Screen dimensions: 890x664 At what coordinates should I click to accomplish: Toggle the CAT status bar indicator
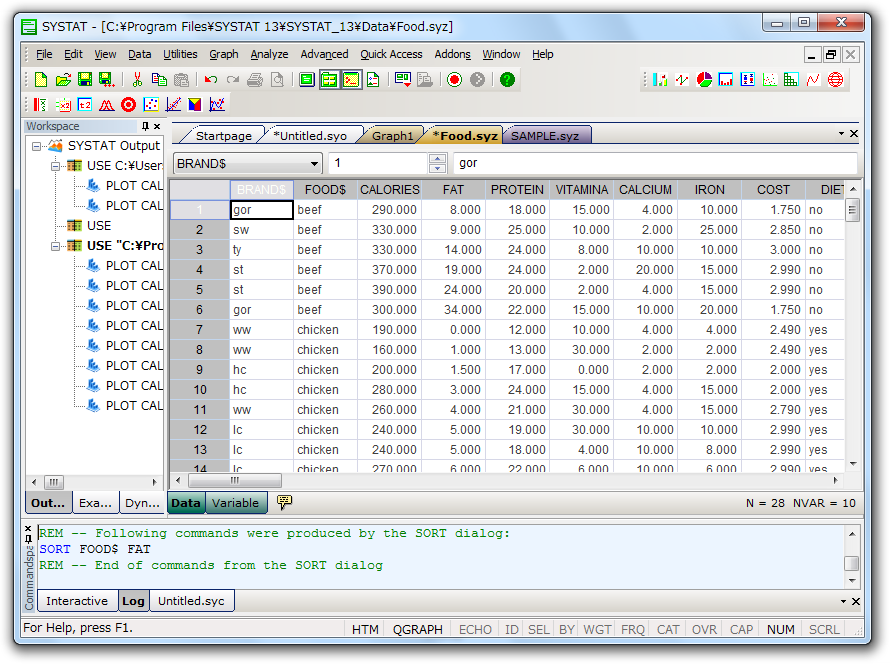tap(668, 629)
